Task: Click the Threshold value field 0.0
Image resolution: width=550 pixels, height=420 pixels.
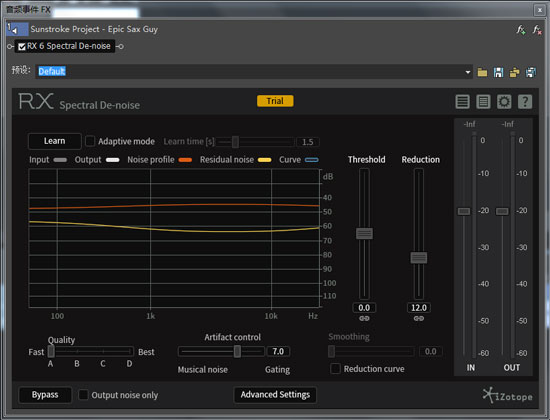Action: [364, 308]
